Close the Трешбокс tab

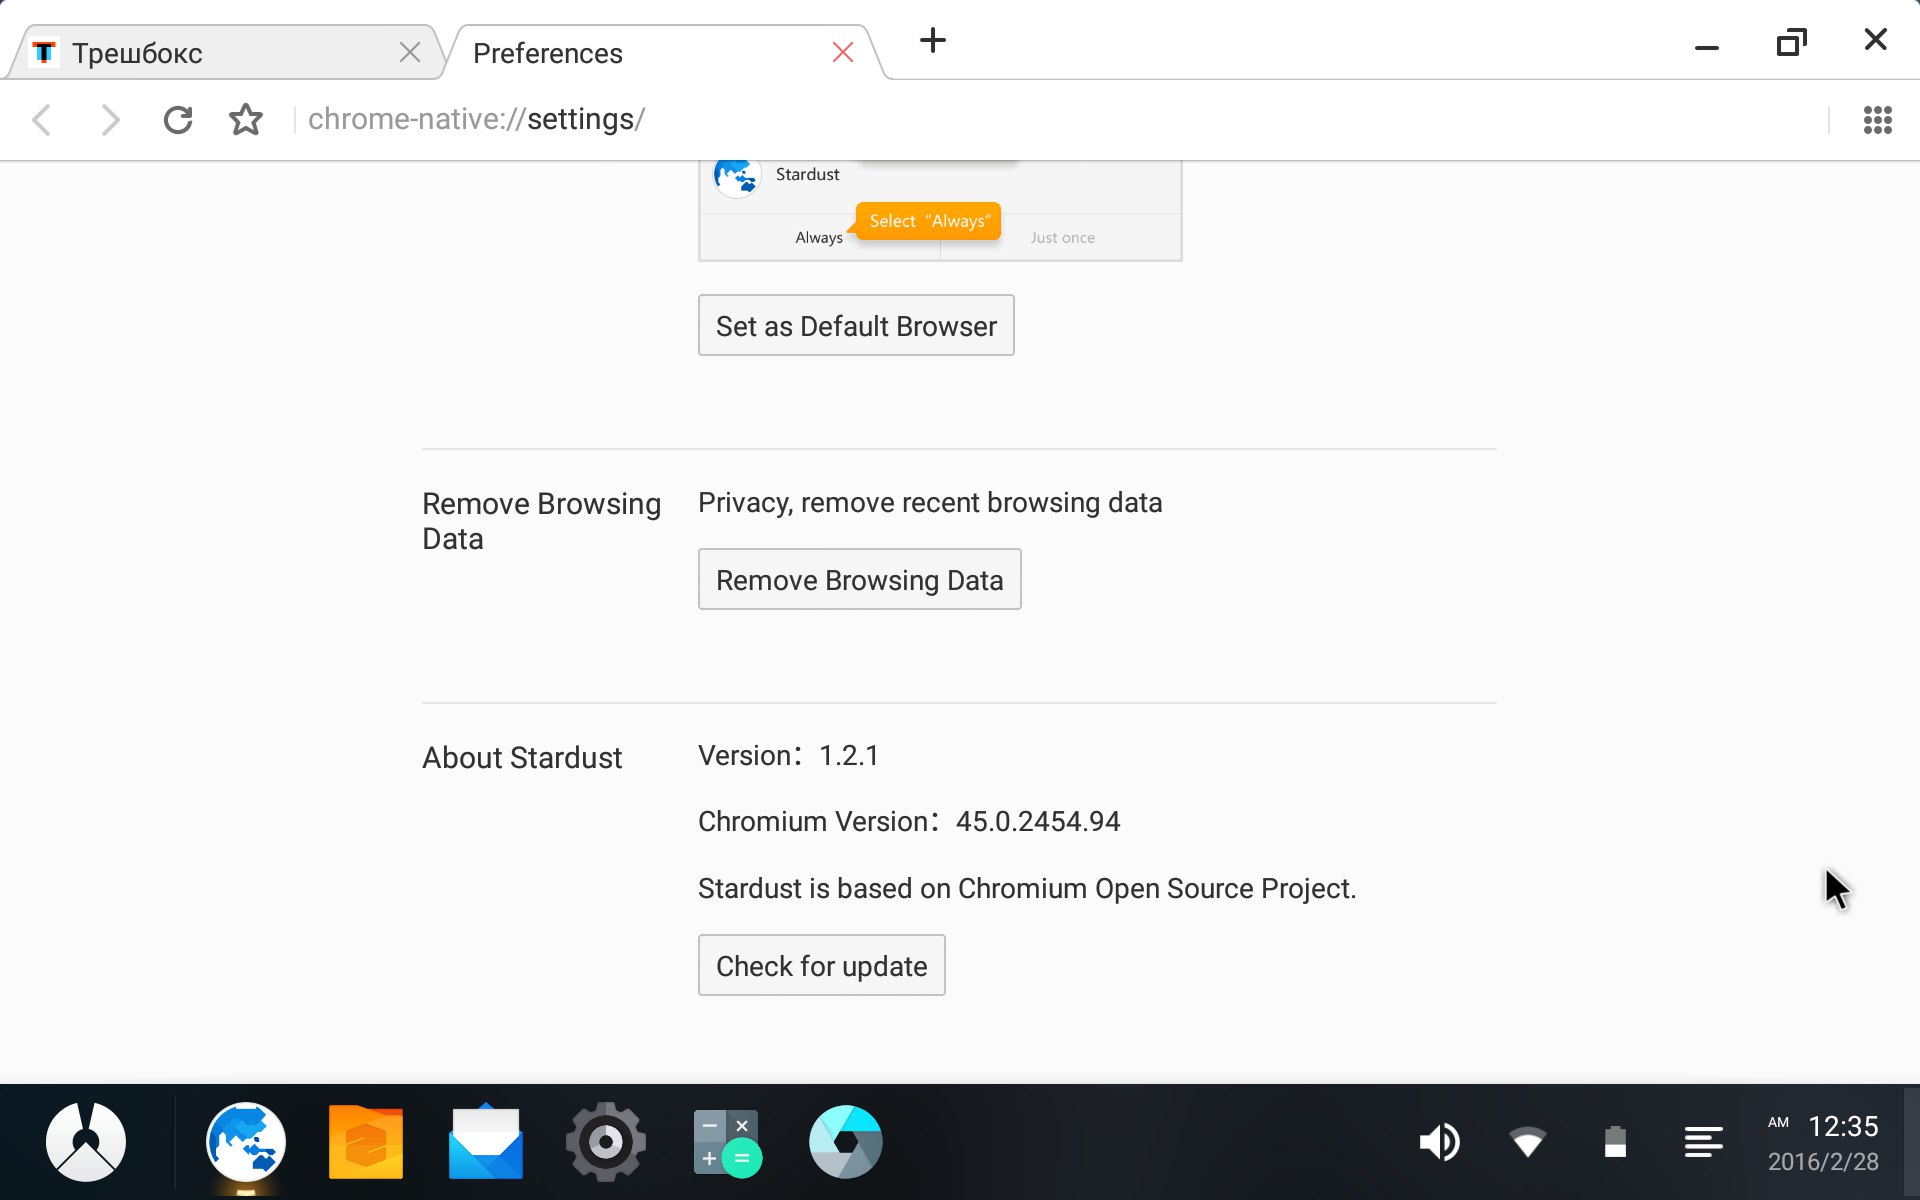click(410, 53)
